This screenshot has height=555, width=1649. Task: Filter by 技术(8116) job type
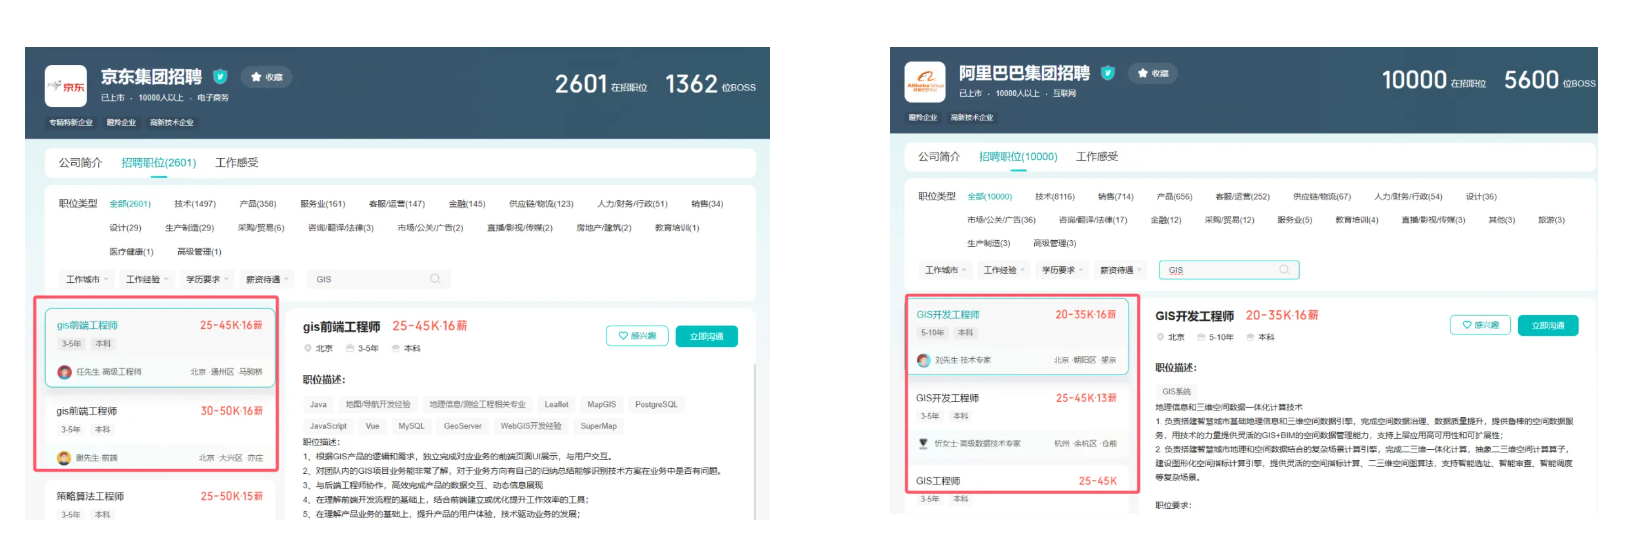coord(1055,196)
